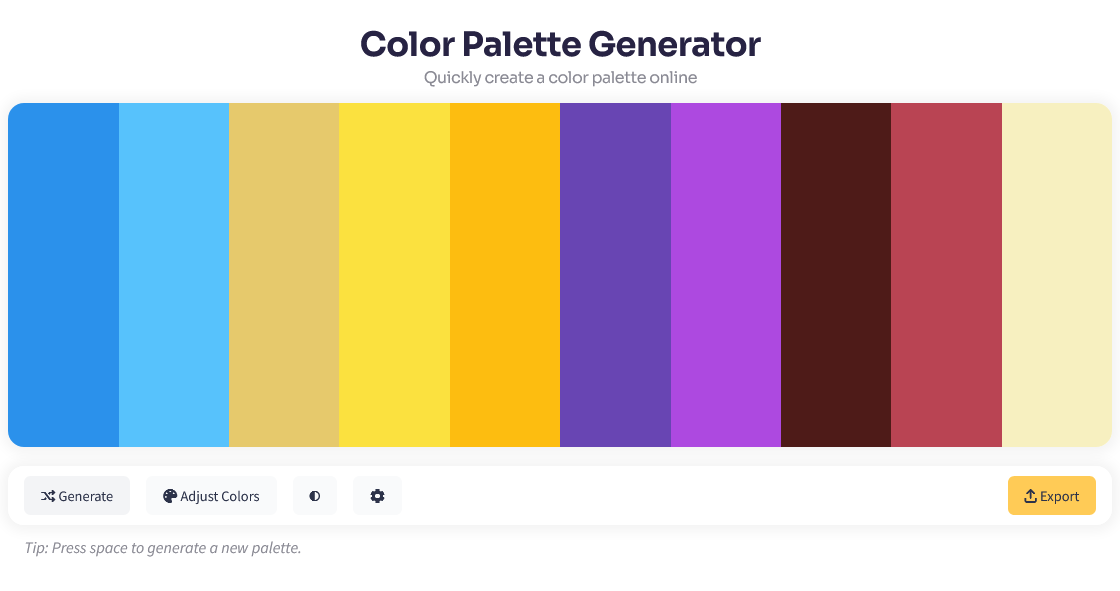Select the amber orange swatch
The height and width of the screenshot is (591, 1120).
coord(505,275)
